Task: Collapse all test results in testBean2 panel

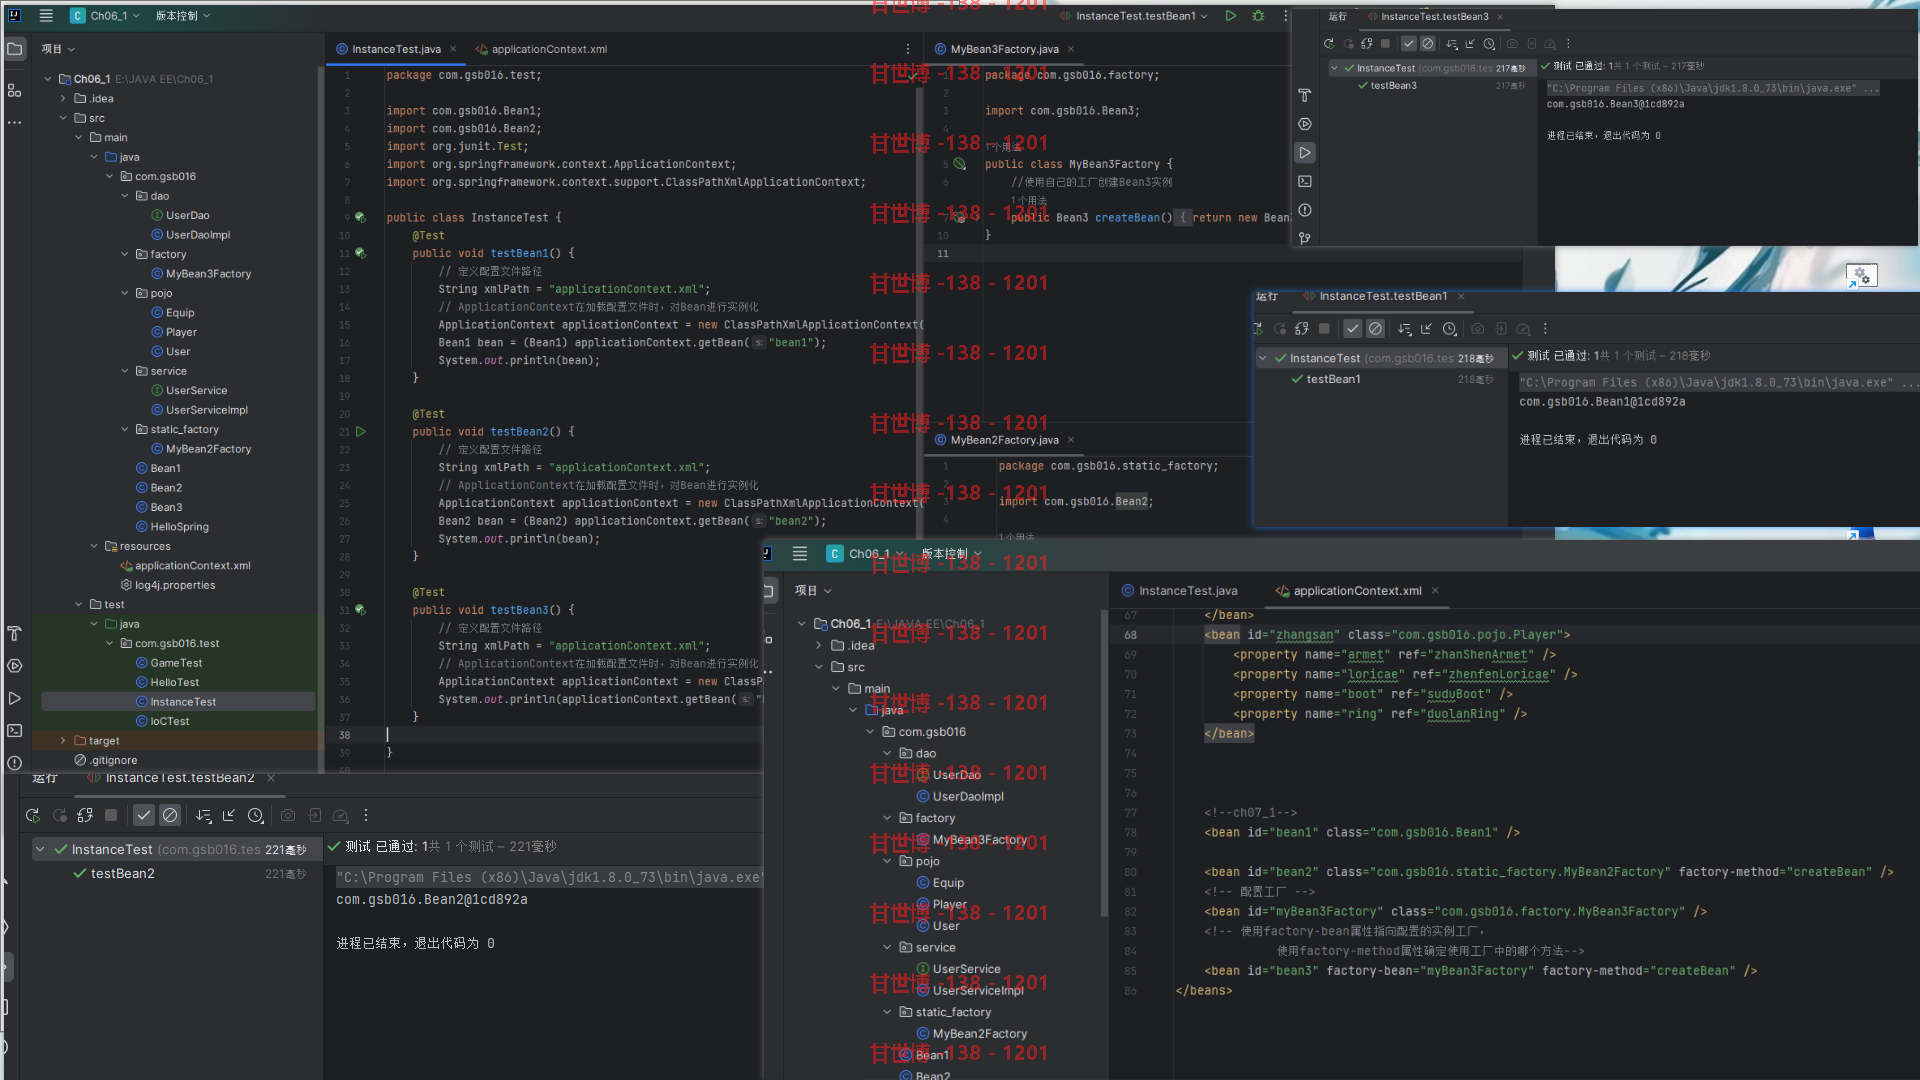Action: point(229,815)
